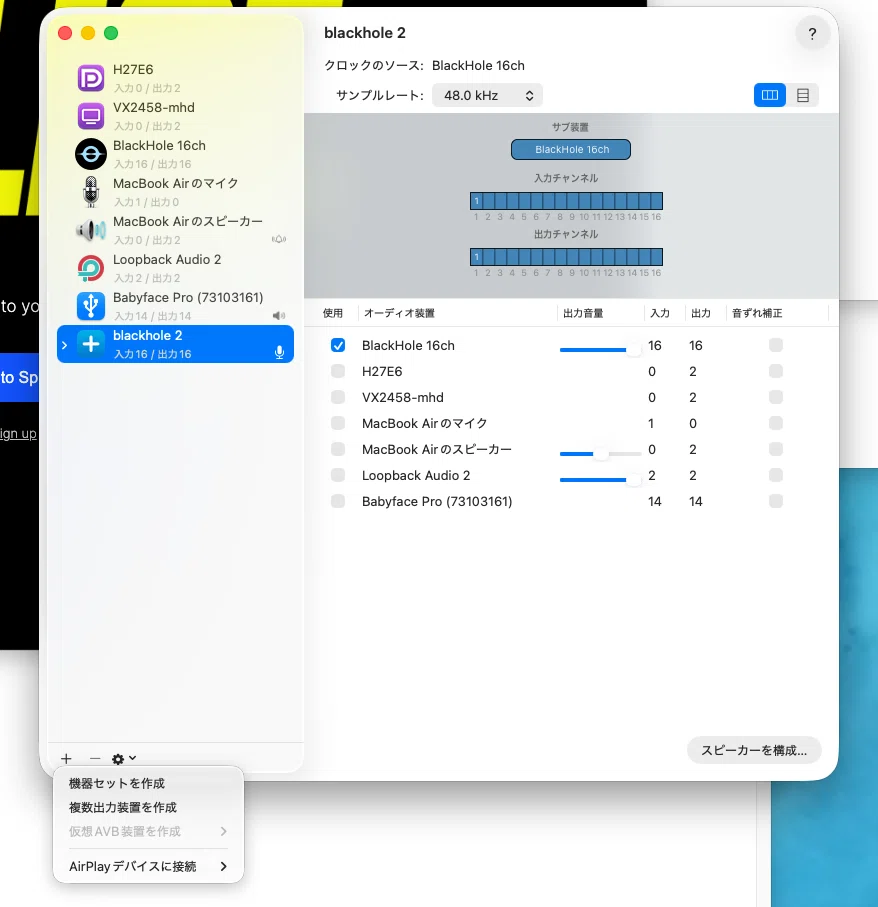Viewport: 878px width, 907px height.
Task: Toggle drift correction for Loopback Audio 2
Action: click(x=776, y=475)
